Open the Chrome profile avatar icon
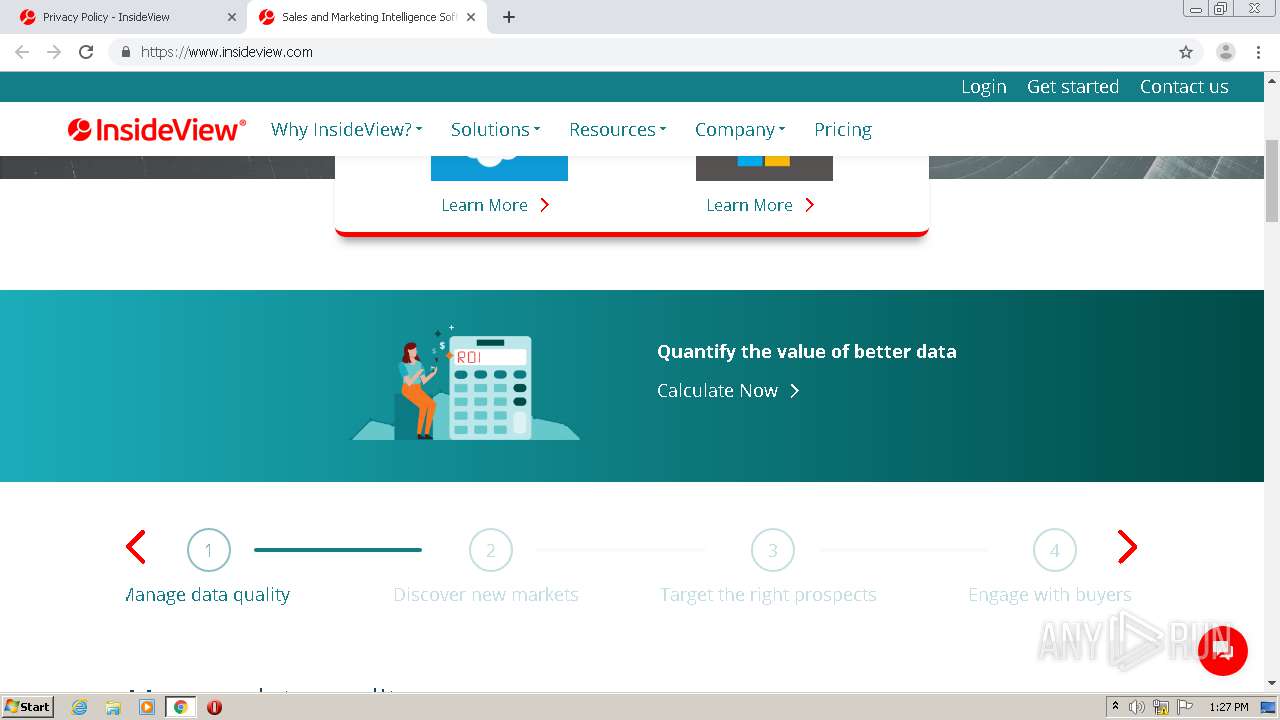The height and width of the screenshot is (720, 1280). tap(1226, 52)
